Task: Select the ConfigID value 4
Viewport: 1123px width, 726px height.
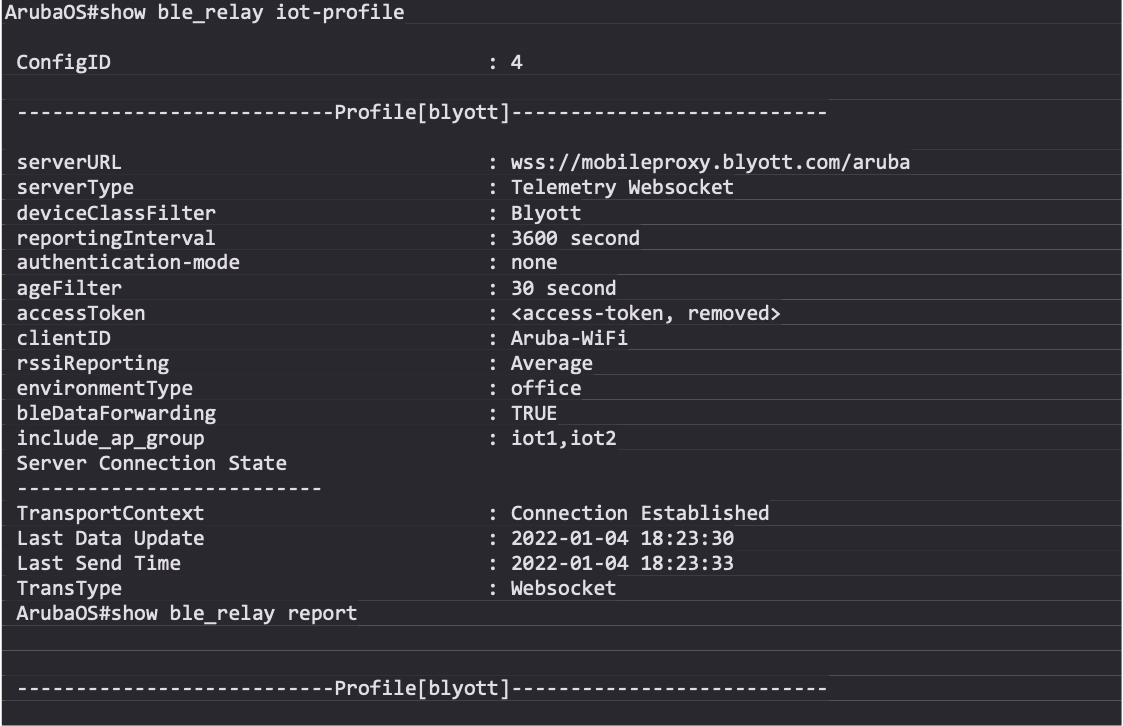Action: (x=516, y=62)
